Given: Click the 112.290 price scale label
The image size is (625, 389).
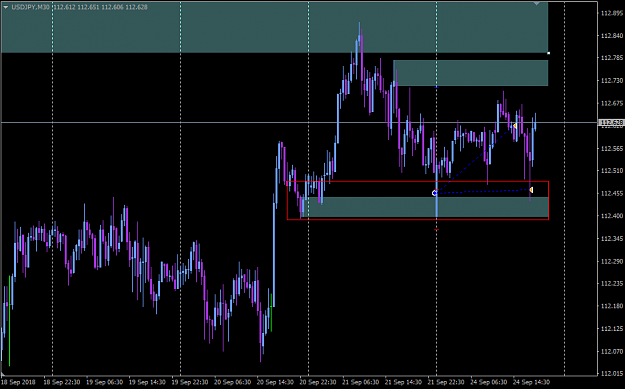Looking at the screenshot, I should (x=611, y=261).
